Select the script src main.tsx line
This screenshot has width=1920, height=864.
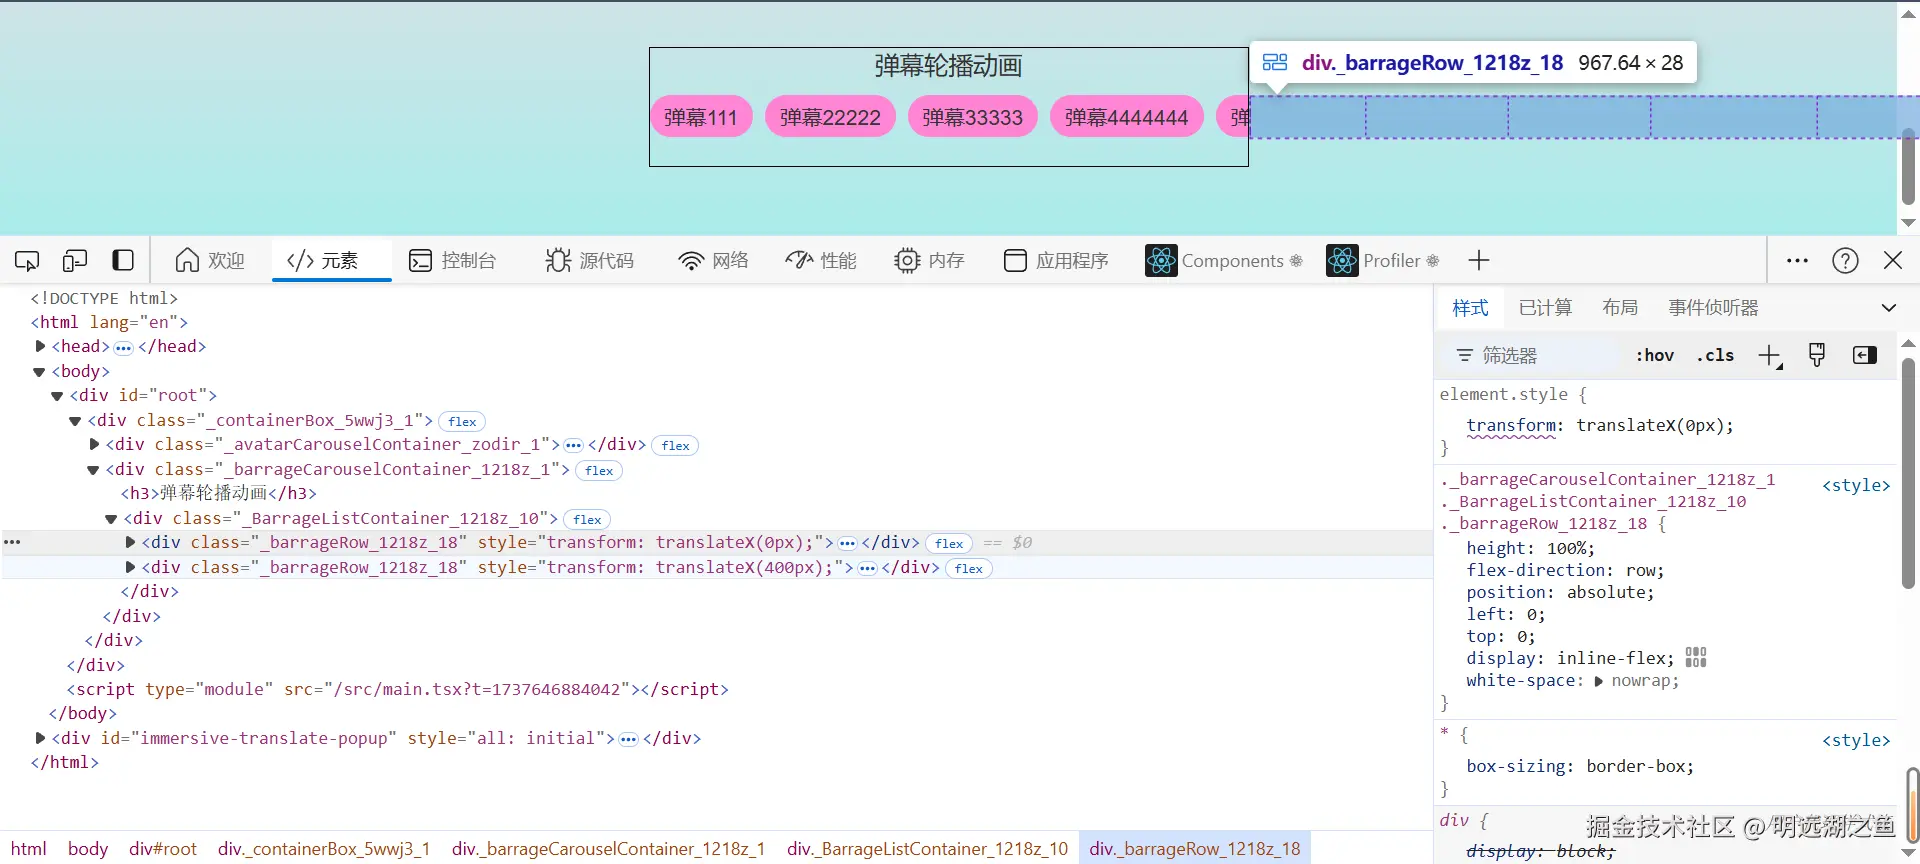click(x=397, y=690)
